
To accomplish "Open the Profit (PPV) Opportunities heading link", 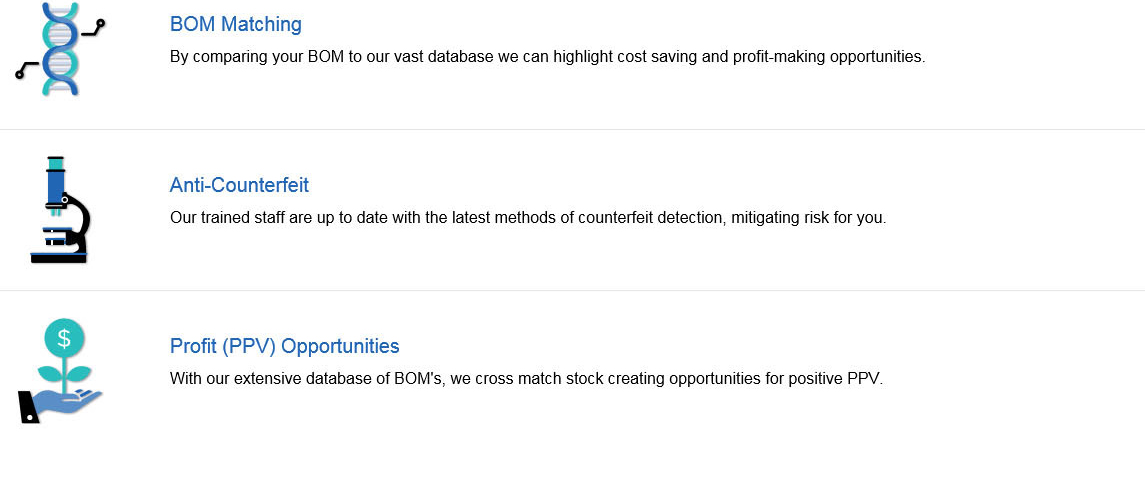I will (285, 345).
